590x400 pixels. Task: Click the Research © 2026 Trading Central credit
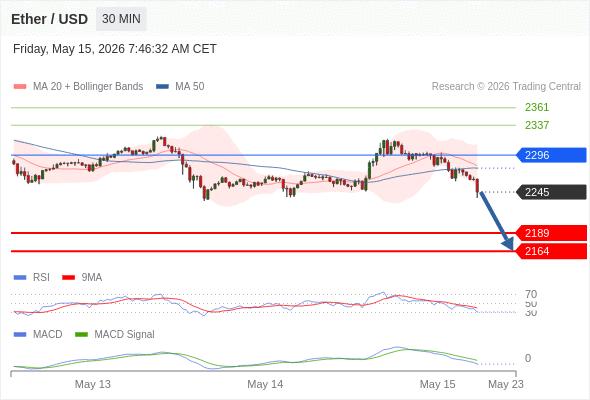(506, 87)
